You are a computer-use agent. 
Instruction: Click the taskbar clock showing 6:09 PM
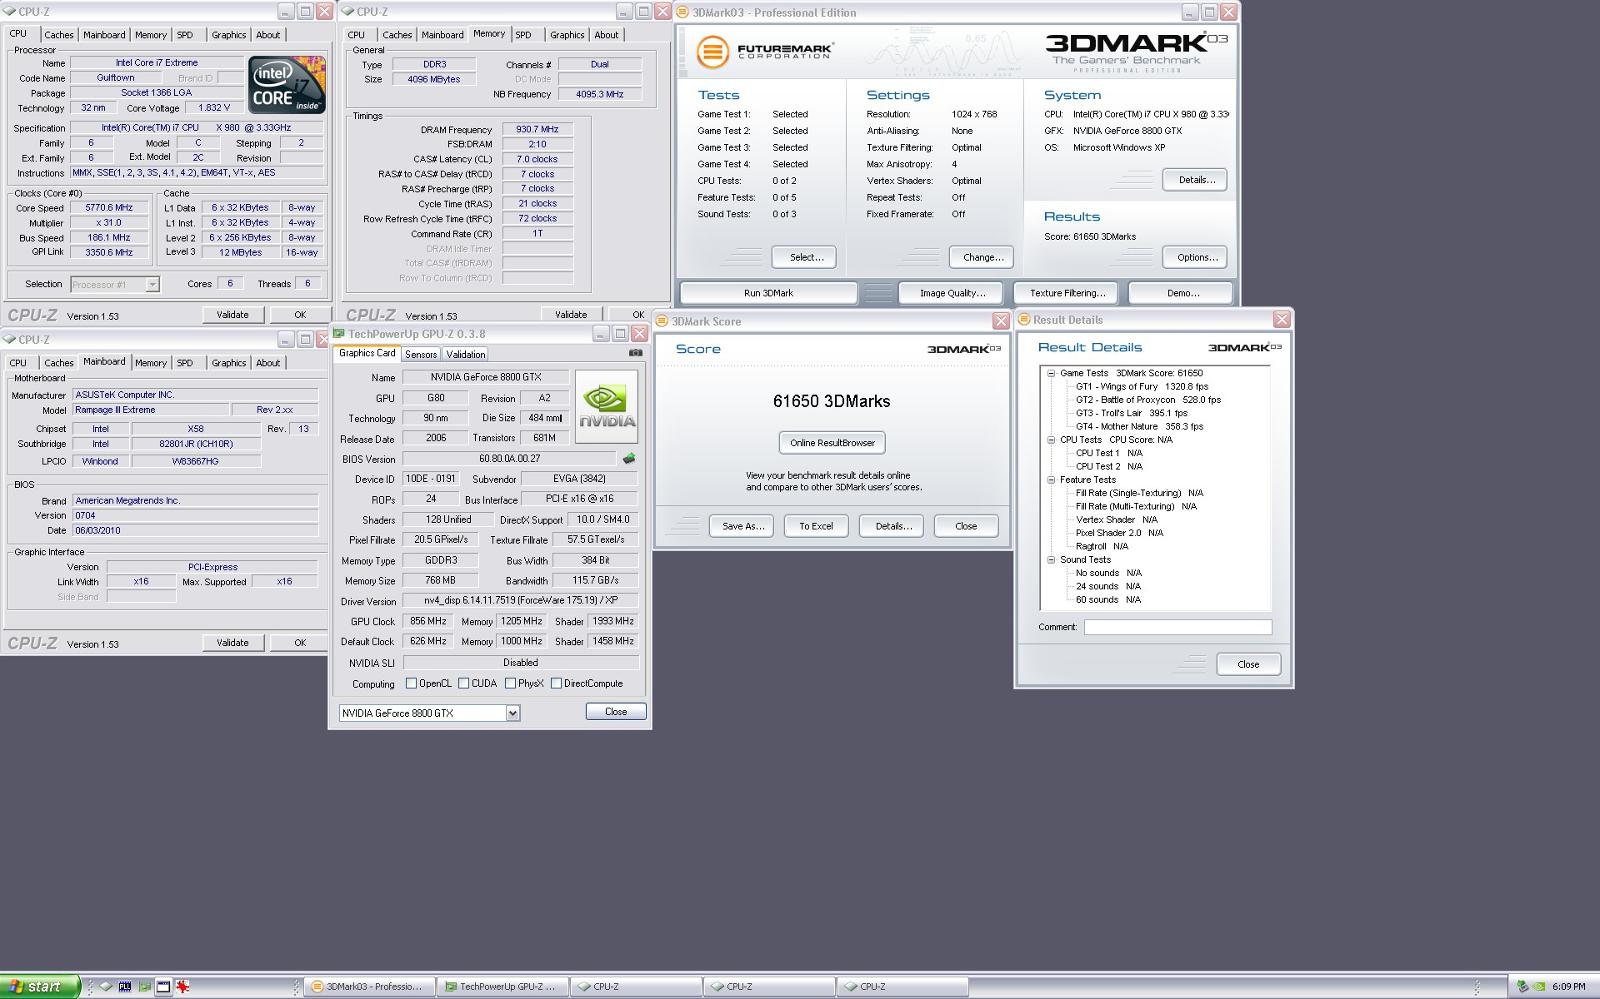click(x=1569, y=986)
